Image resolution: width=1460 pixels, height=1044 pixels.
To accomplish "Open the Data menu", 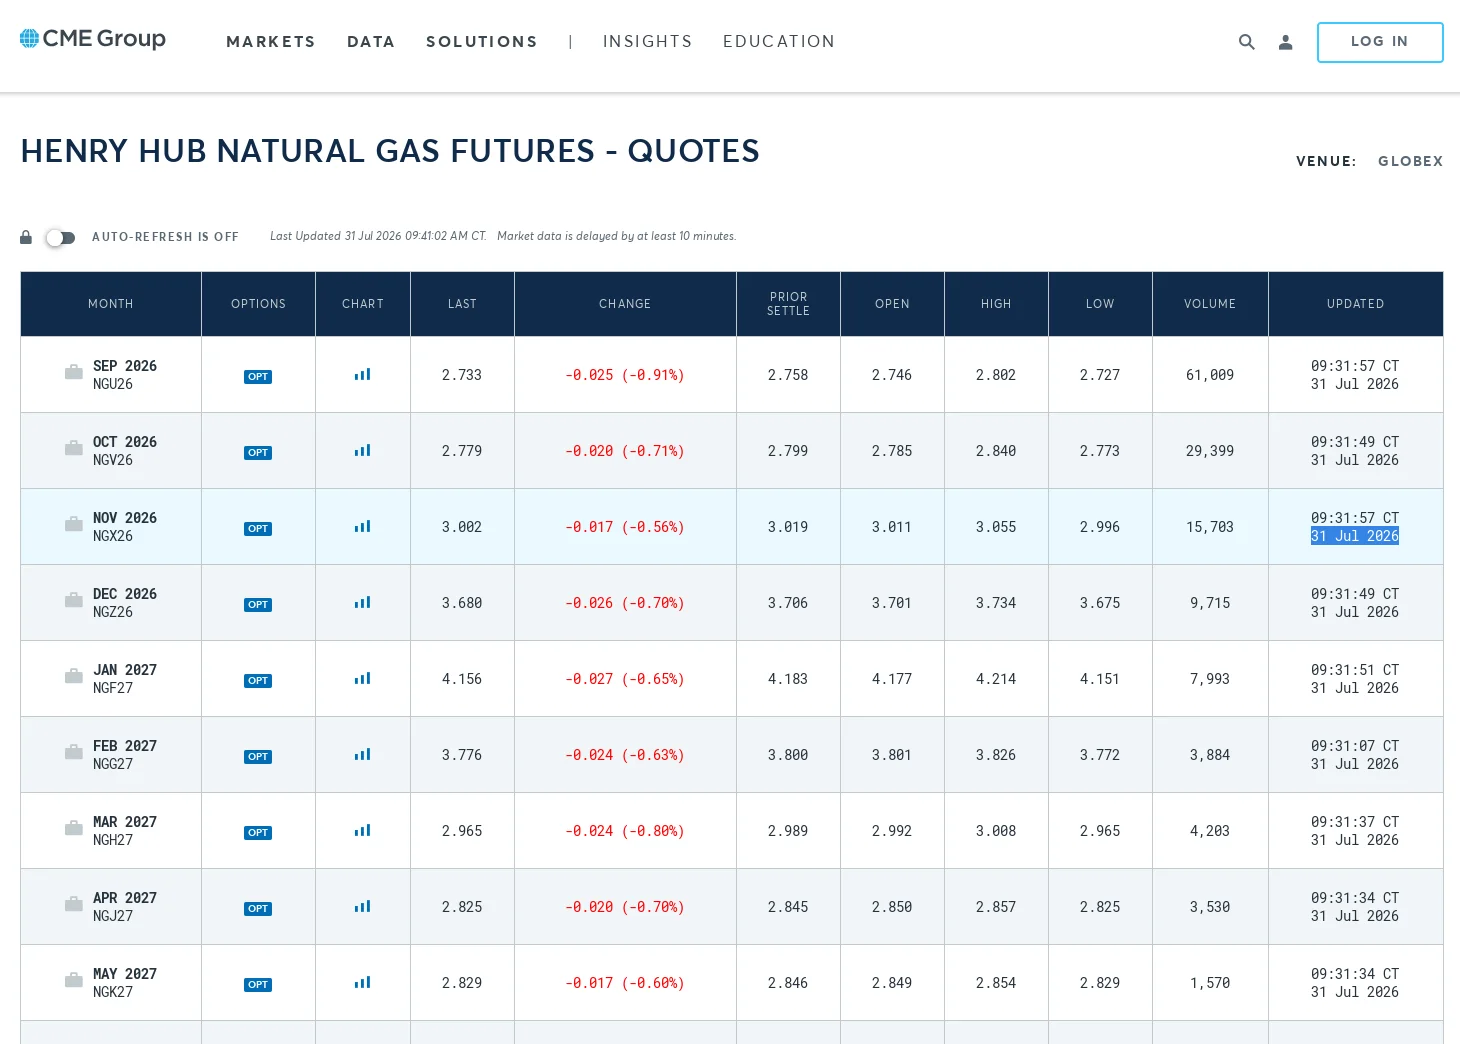I will click(371, 42).
